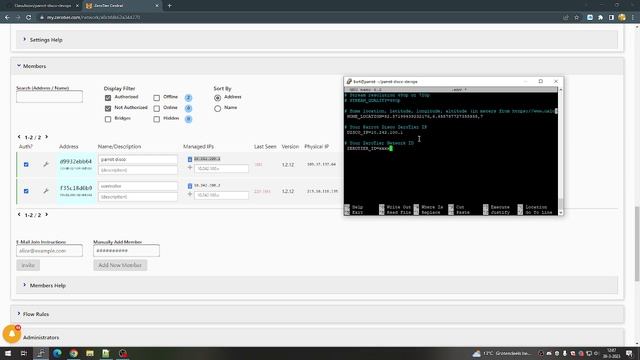Click the Manually Add Member field
The width and height of the screenshot is (640, 360).
point(126,251)
